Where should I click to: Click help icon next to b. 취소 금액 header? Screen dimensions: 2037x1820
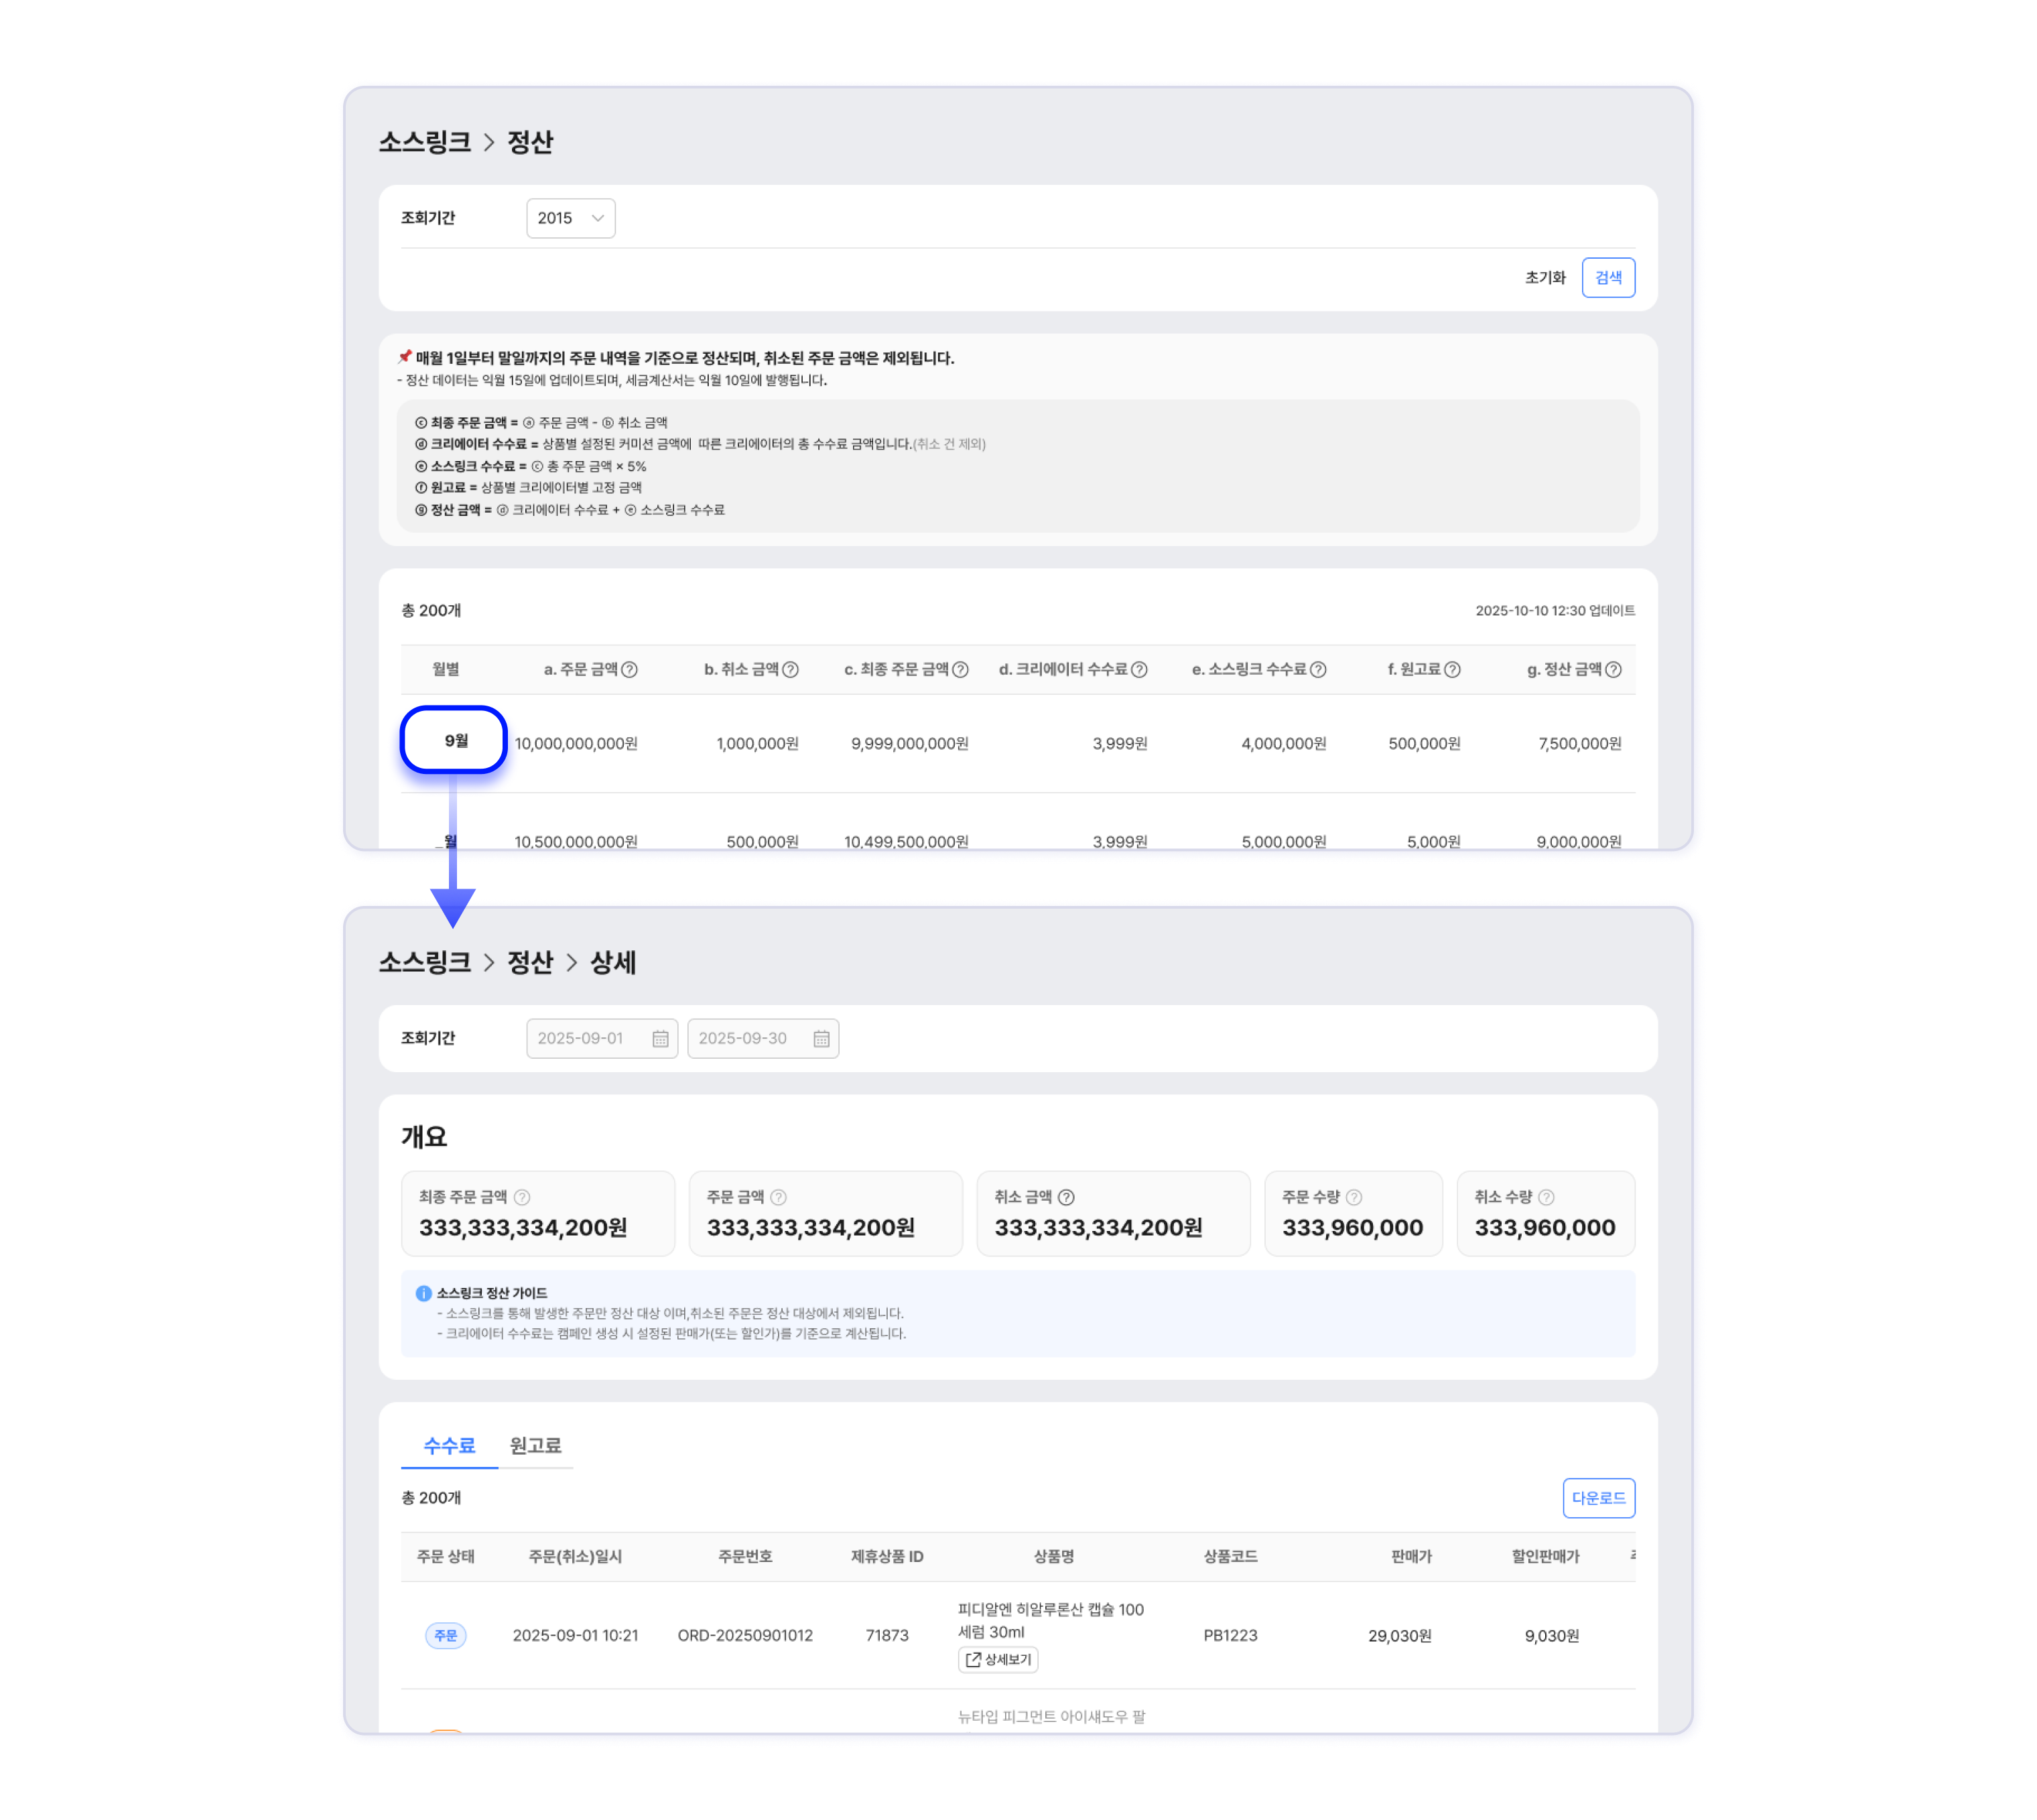790,670
